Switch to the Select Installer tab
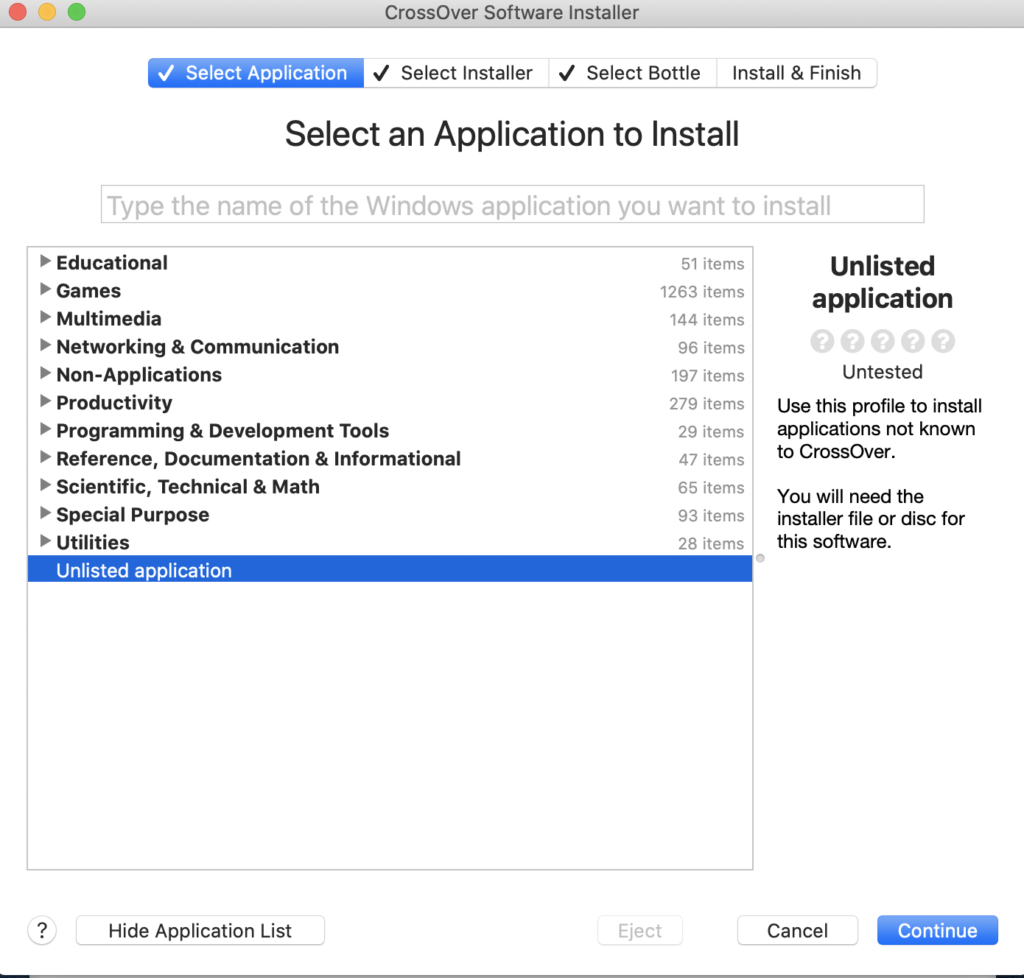 455,73
